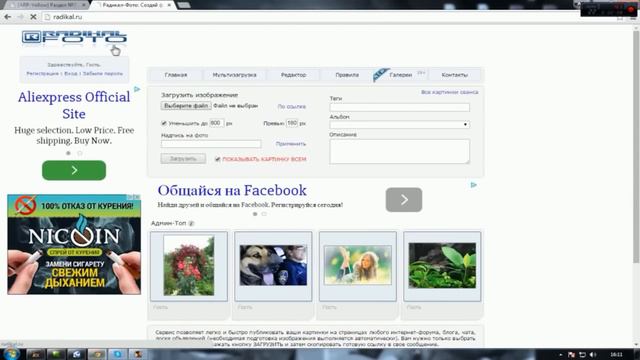The image size is (640, 360).
Task: Open the Галереи tab
Action: (400, 75)
